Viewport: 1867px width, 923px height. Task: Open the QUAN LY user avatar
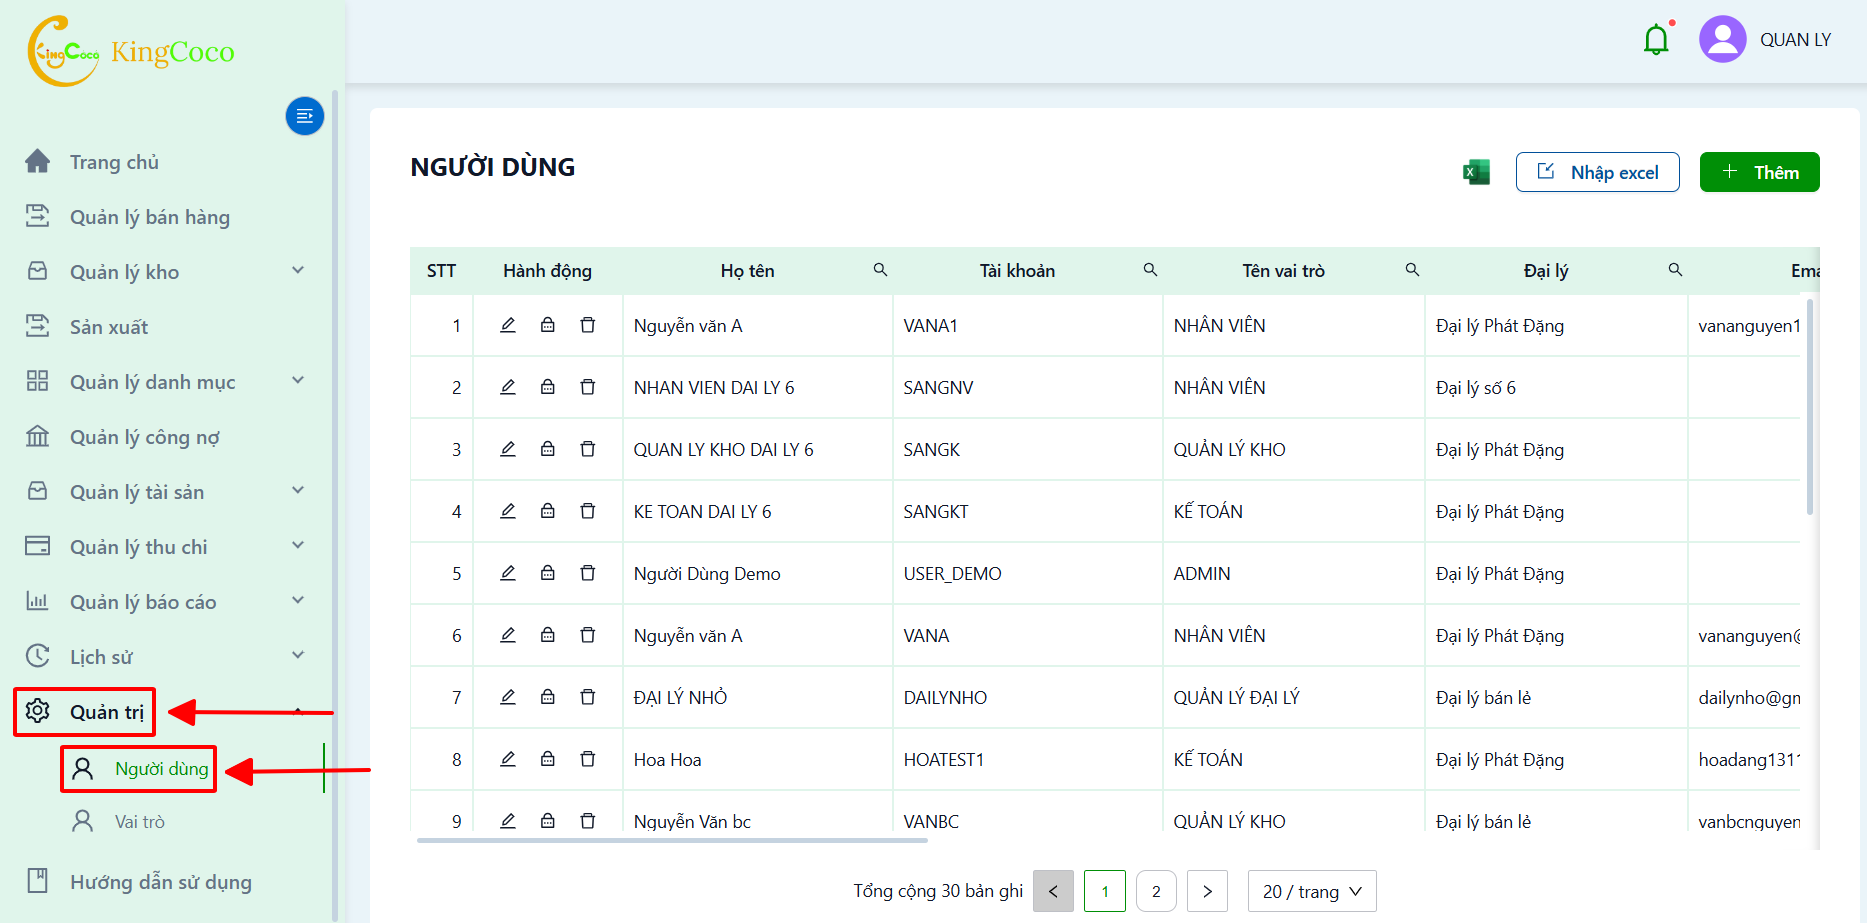[x=1722, y=39]
